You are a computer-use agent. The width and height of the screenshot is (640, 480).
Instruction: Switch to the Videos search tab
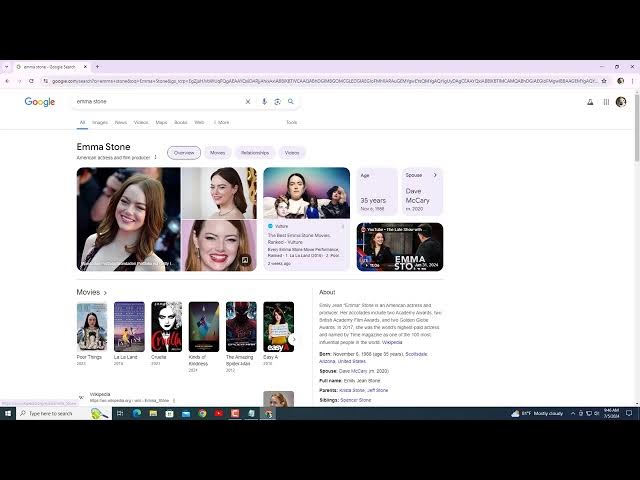(x=141, y=122)
